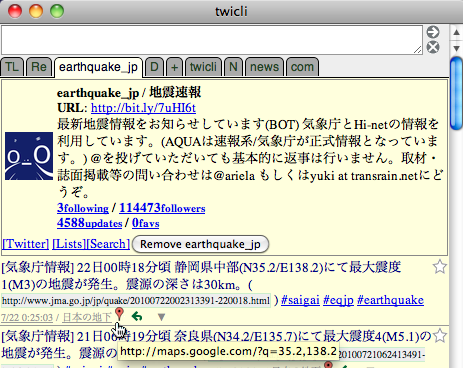Click the scrollbar down arrow
Viewport: 463px width, 368px height.
coord(456,49)
